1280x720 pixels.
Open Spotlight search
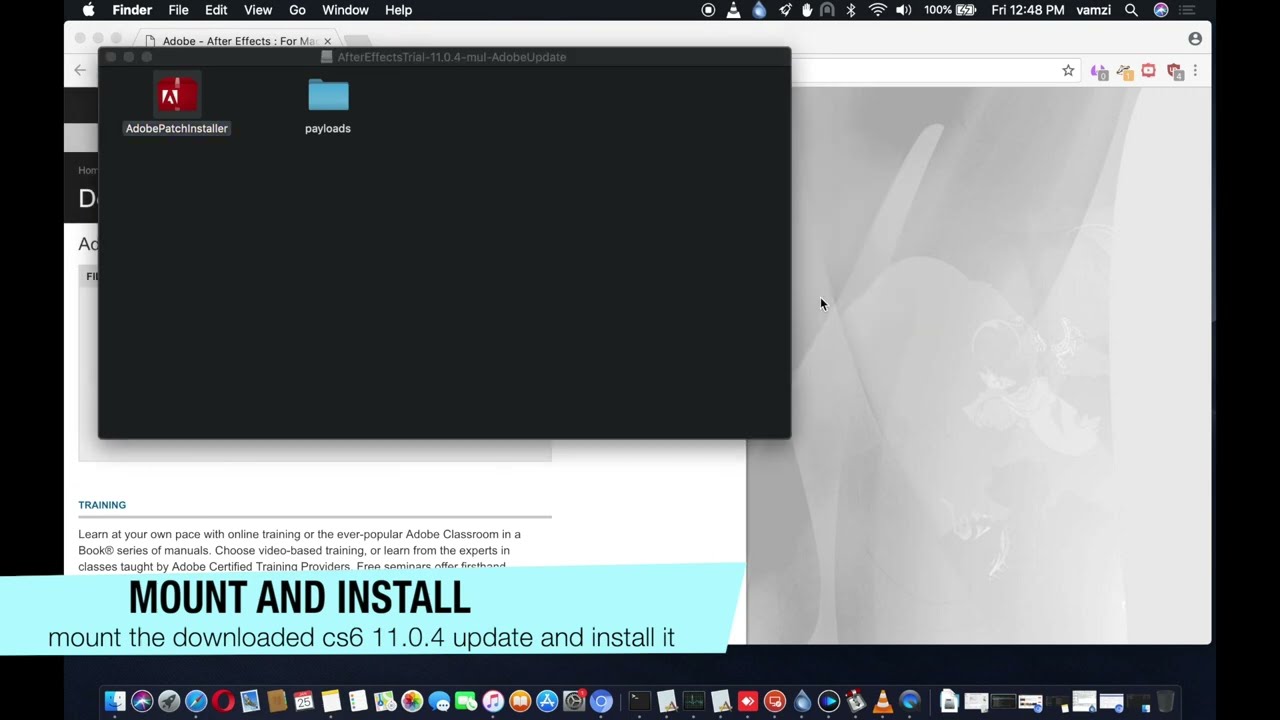[1131, 10]
